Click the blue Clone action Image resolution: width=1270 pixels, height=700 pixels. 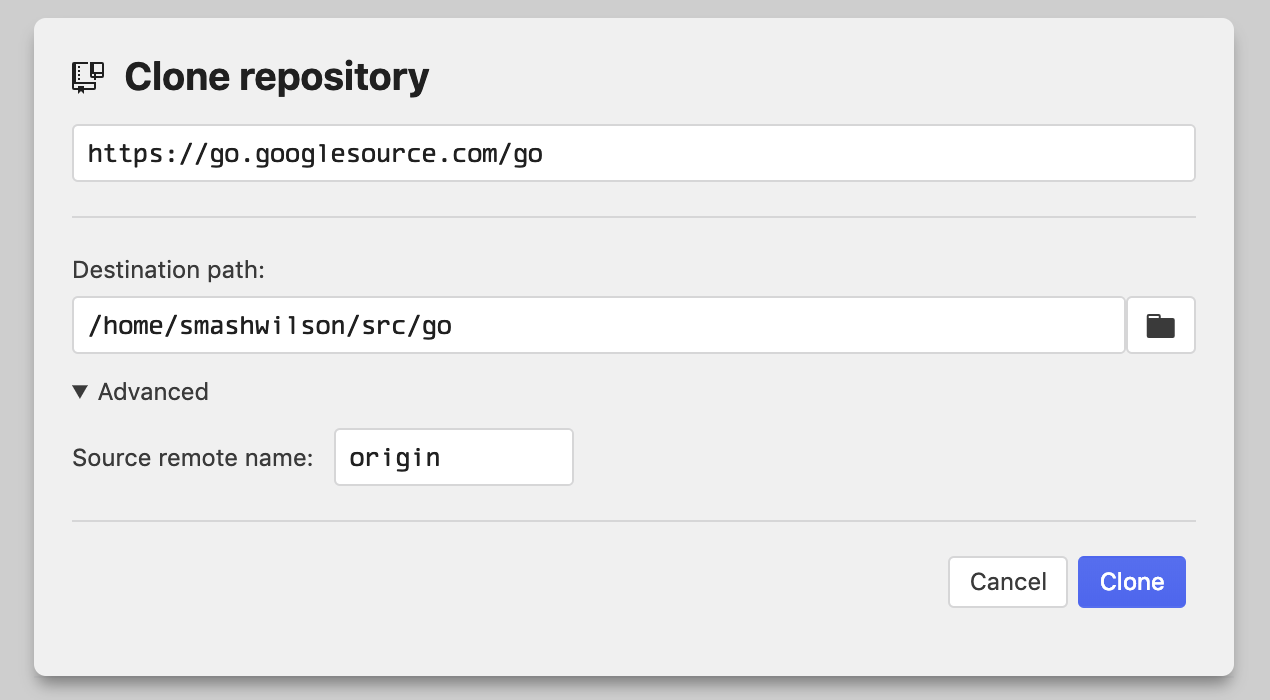(1131, 581)
